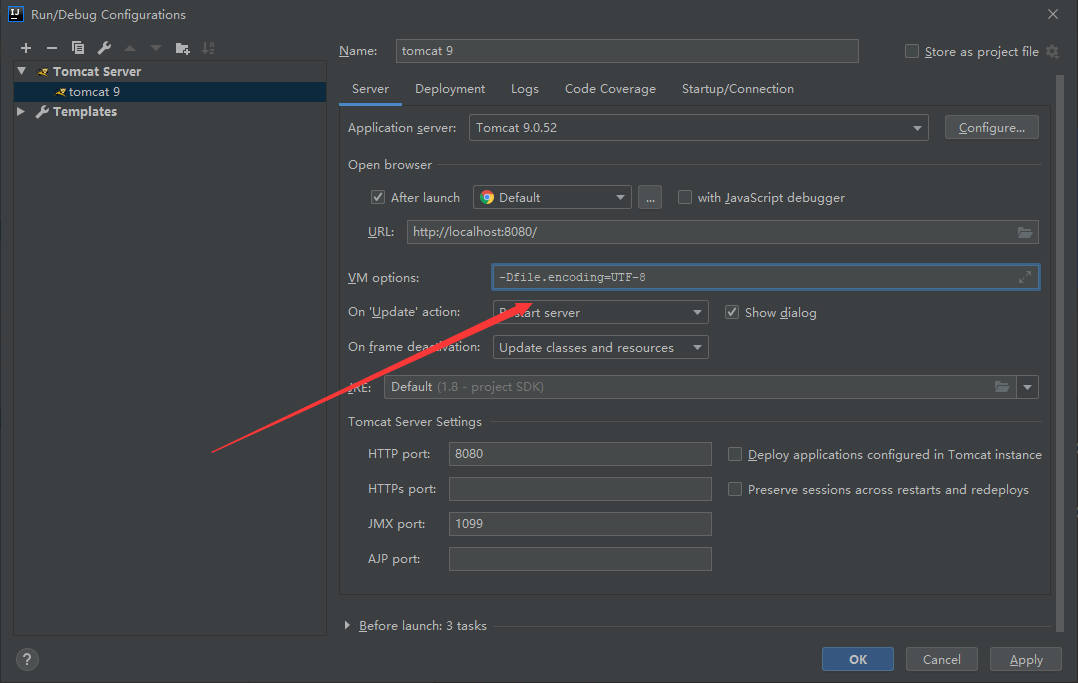
Task: Open the URL browse folder icon
Action: click(1024, 232)
